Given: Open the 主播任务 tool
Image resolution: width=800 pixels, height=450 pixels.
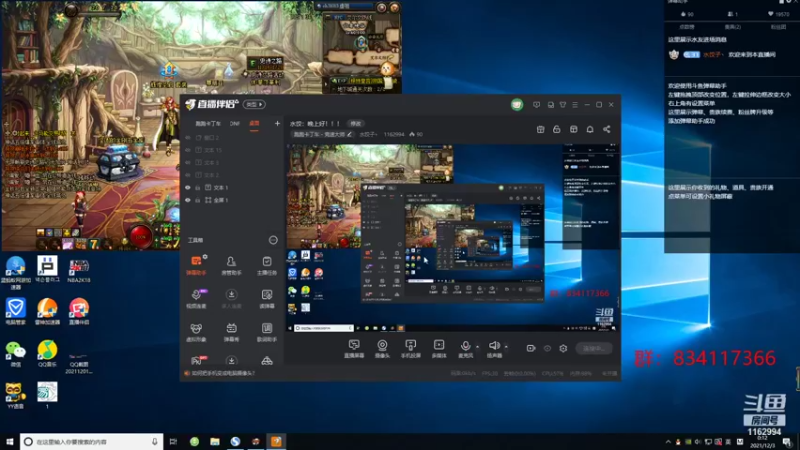Looking at the screenshot, I should (267, 266).
